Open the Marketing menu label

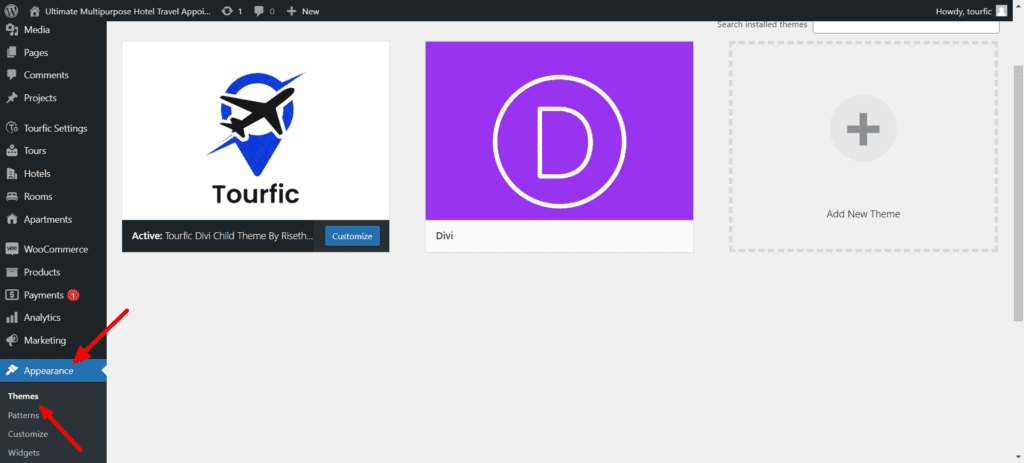(x=45, y=340)
